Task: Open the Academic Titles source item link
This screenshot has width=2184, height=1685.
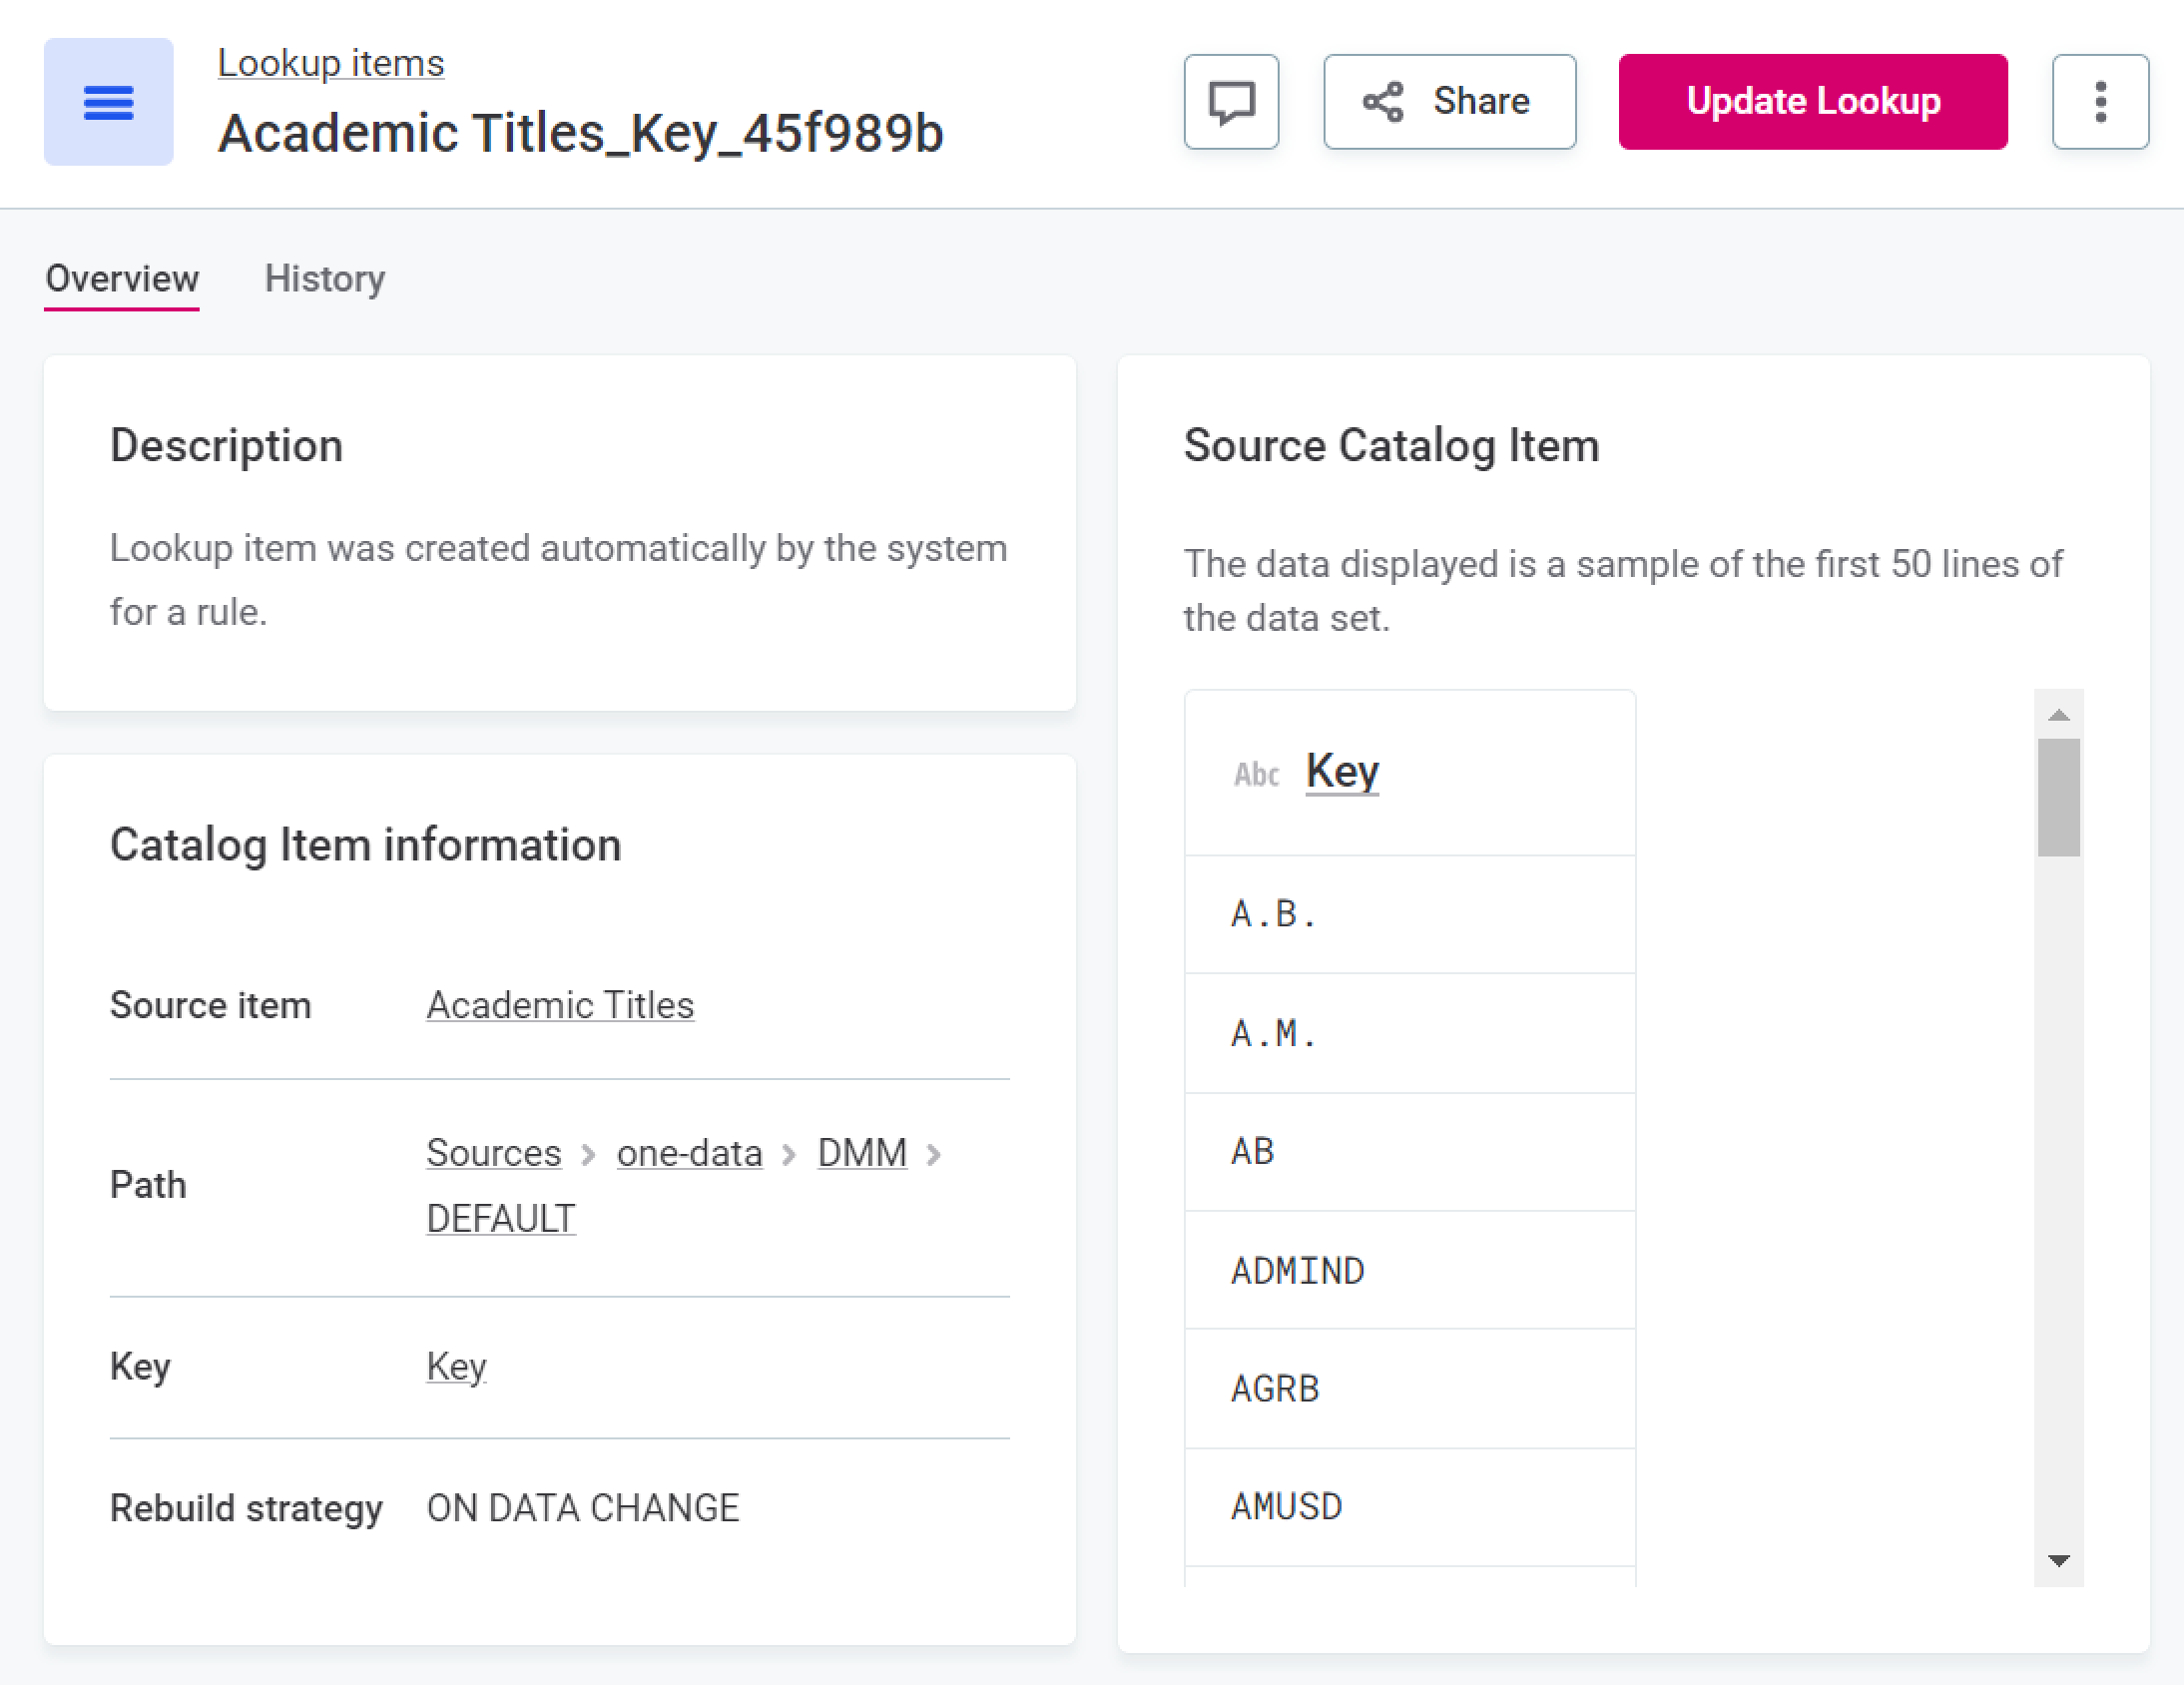Action: 560,1005
